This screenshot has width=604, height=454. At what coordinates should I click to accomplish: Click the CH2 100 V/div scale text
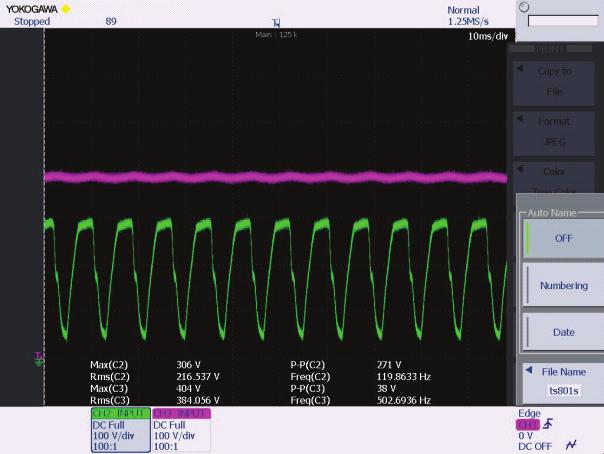pos(113,436)
